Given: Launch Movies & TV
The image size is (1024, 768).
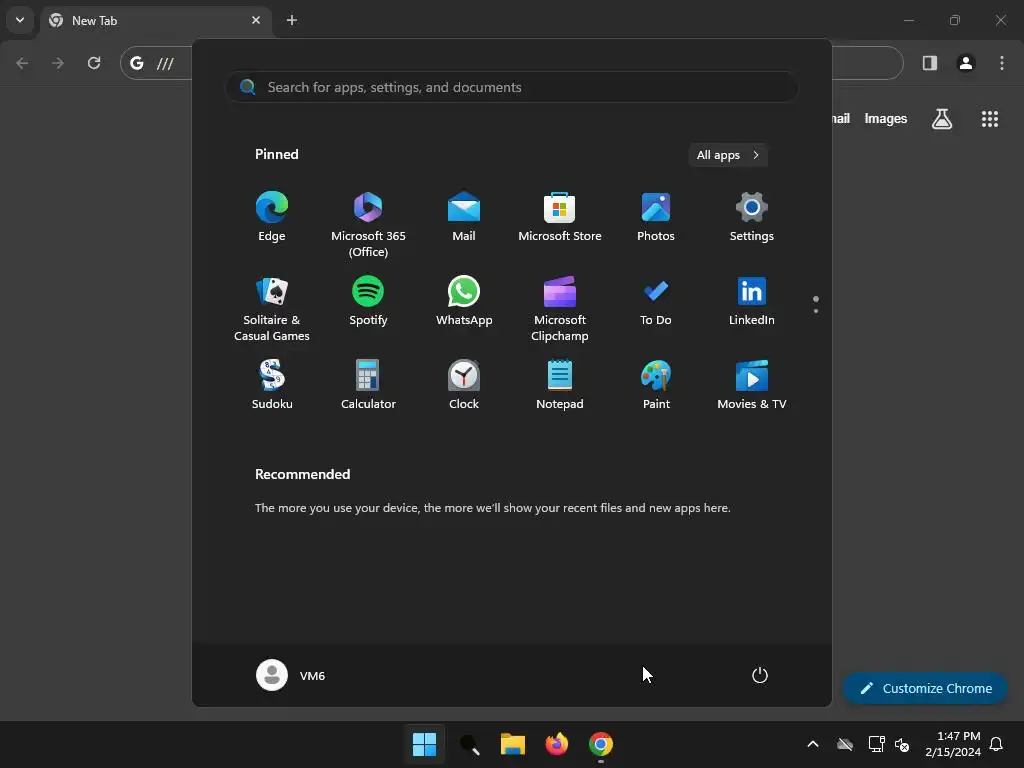Looking at the screenshot, I should [752, 385].
